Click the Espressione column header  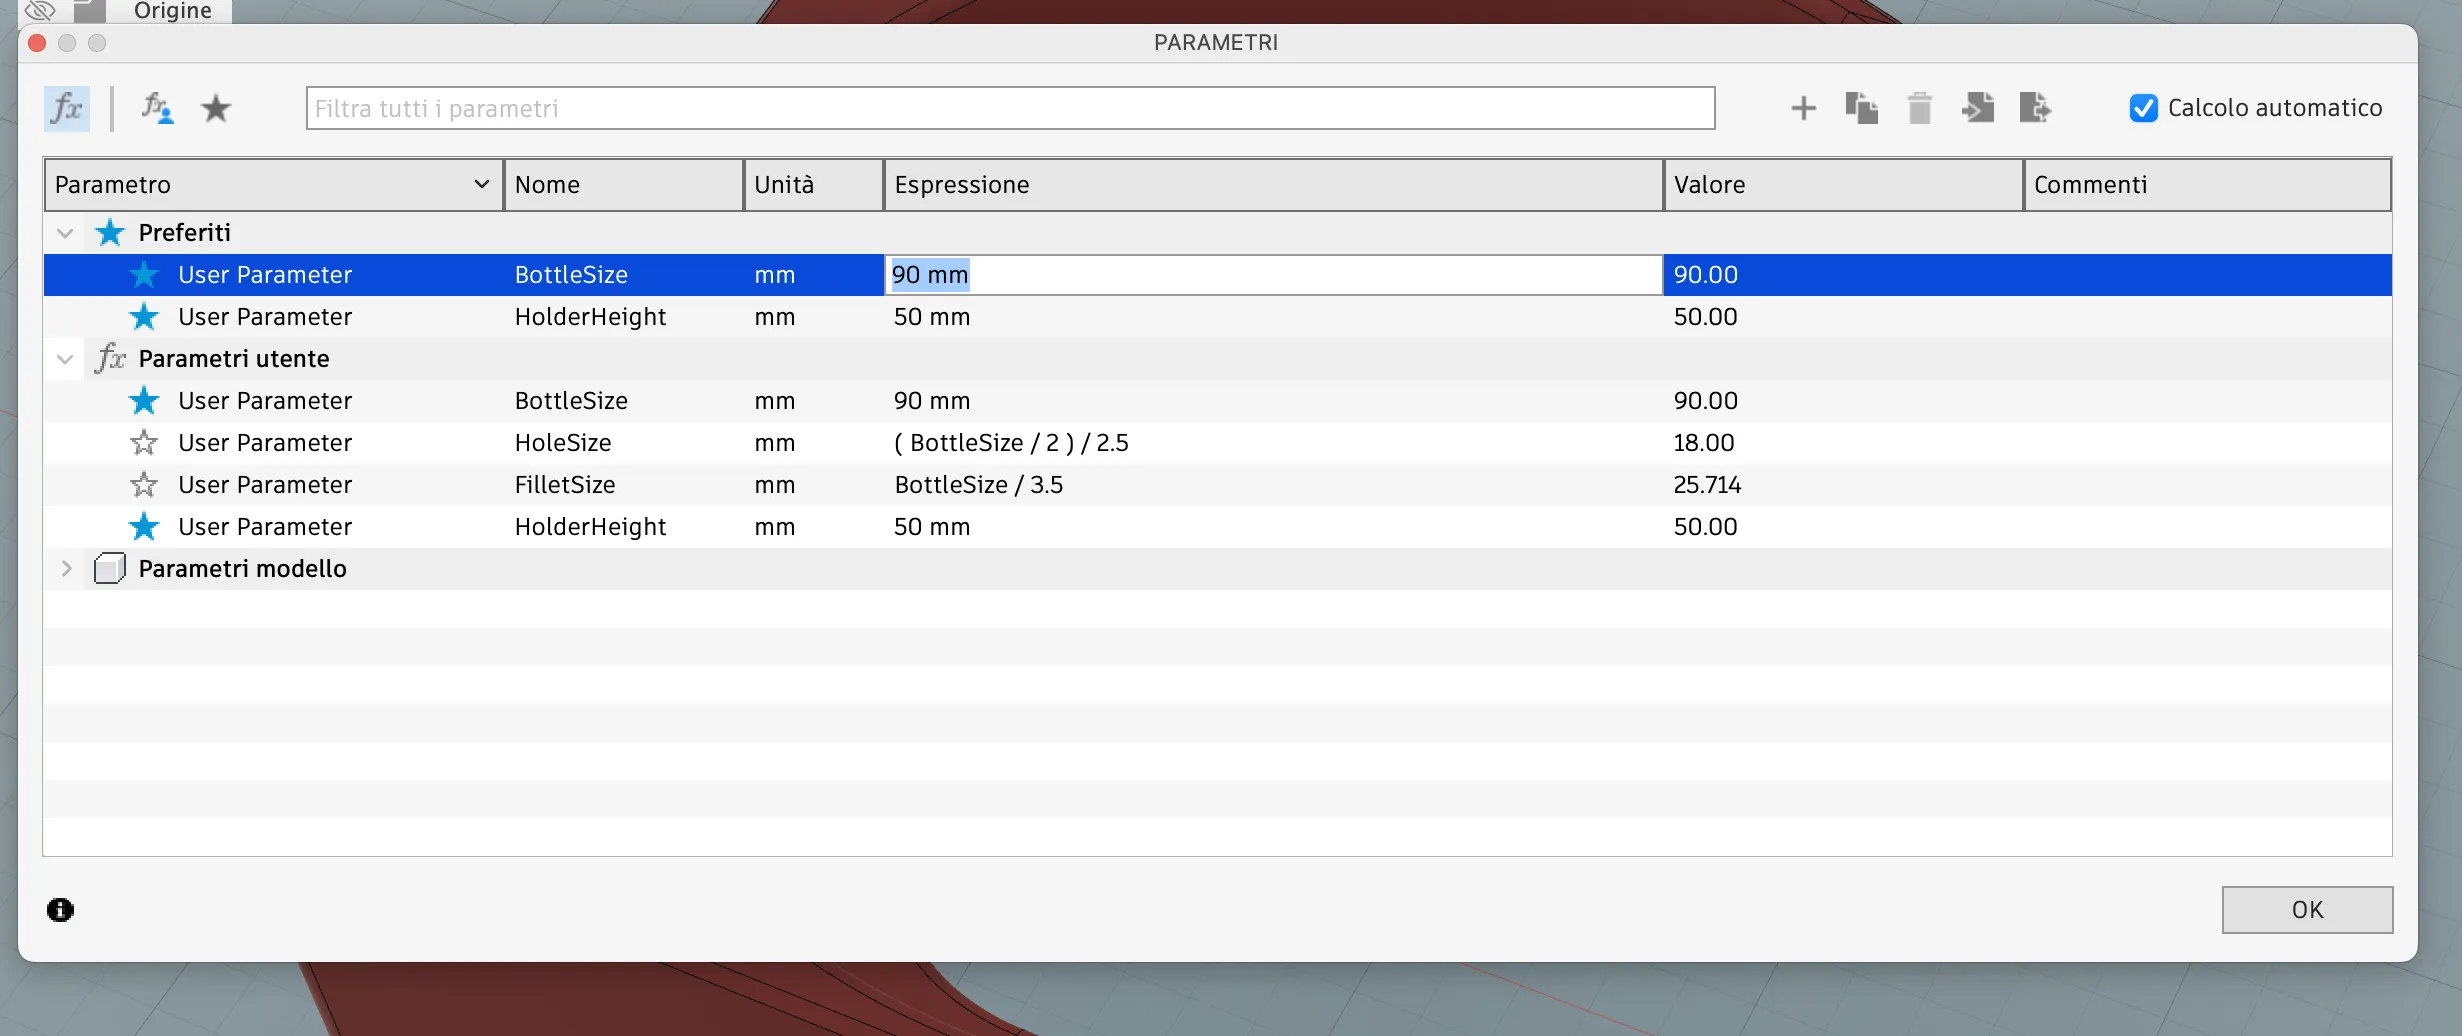[1274, 185]
